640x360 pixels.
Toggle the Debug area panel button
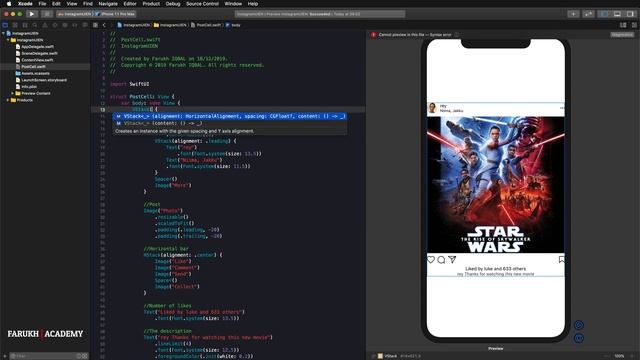[617, 14]
